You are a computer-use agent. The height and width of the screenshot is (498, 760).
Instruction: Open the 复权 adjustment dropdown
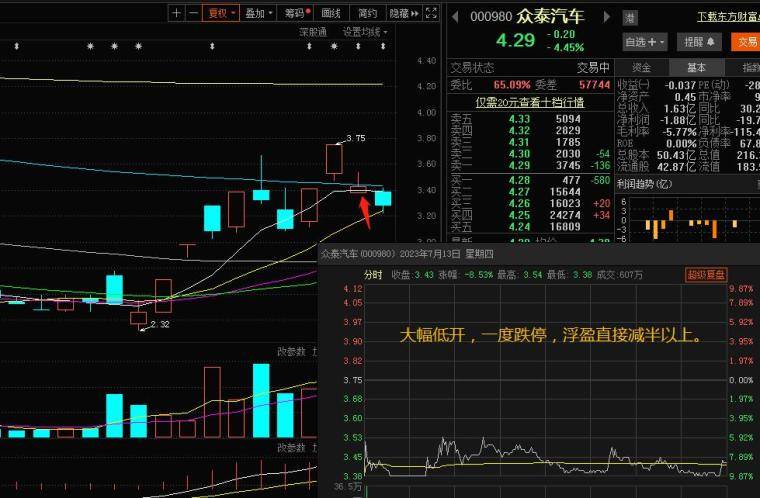coord(221,13)
